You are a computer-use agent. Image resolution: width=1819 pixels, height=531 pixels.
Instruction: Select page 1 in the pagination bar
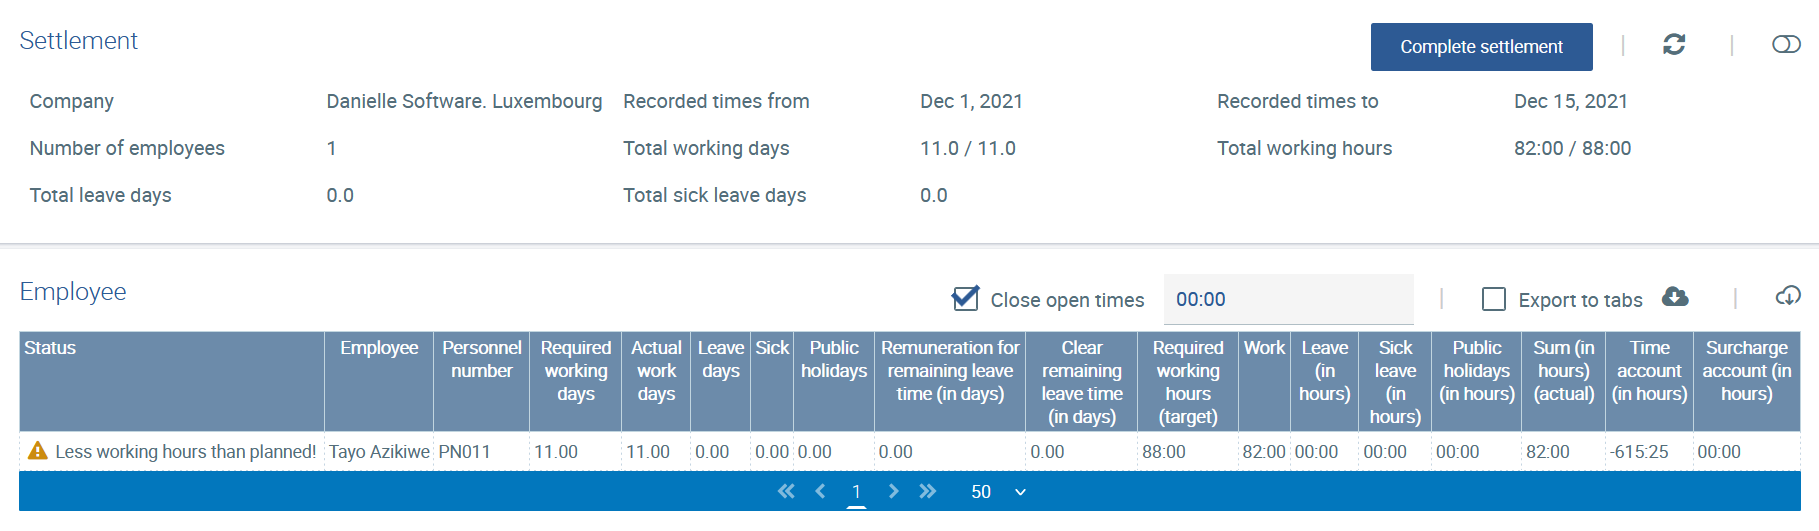click(856, 492)
